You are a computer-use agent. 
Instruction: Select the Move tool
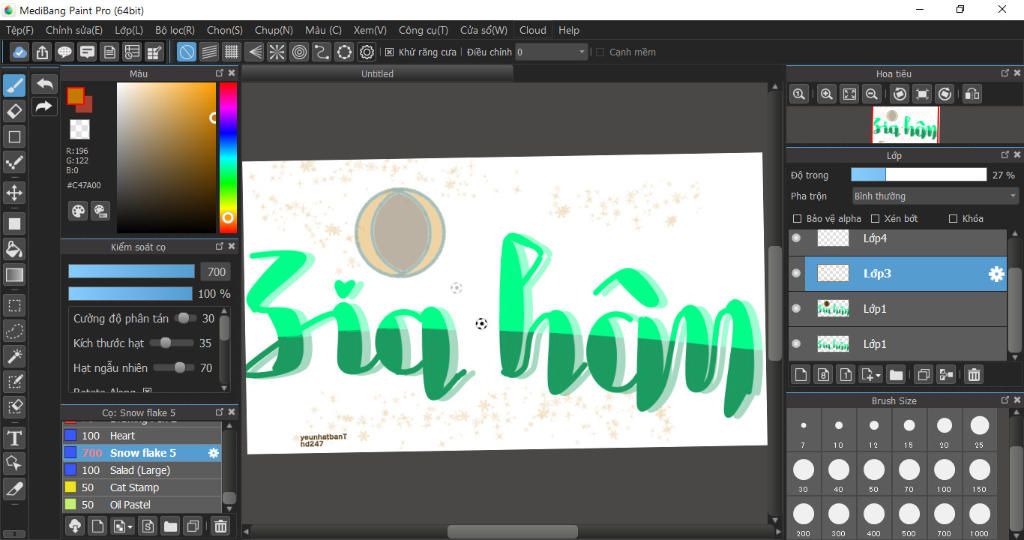tap(14, 193)
